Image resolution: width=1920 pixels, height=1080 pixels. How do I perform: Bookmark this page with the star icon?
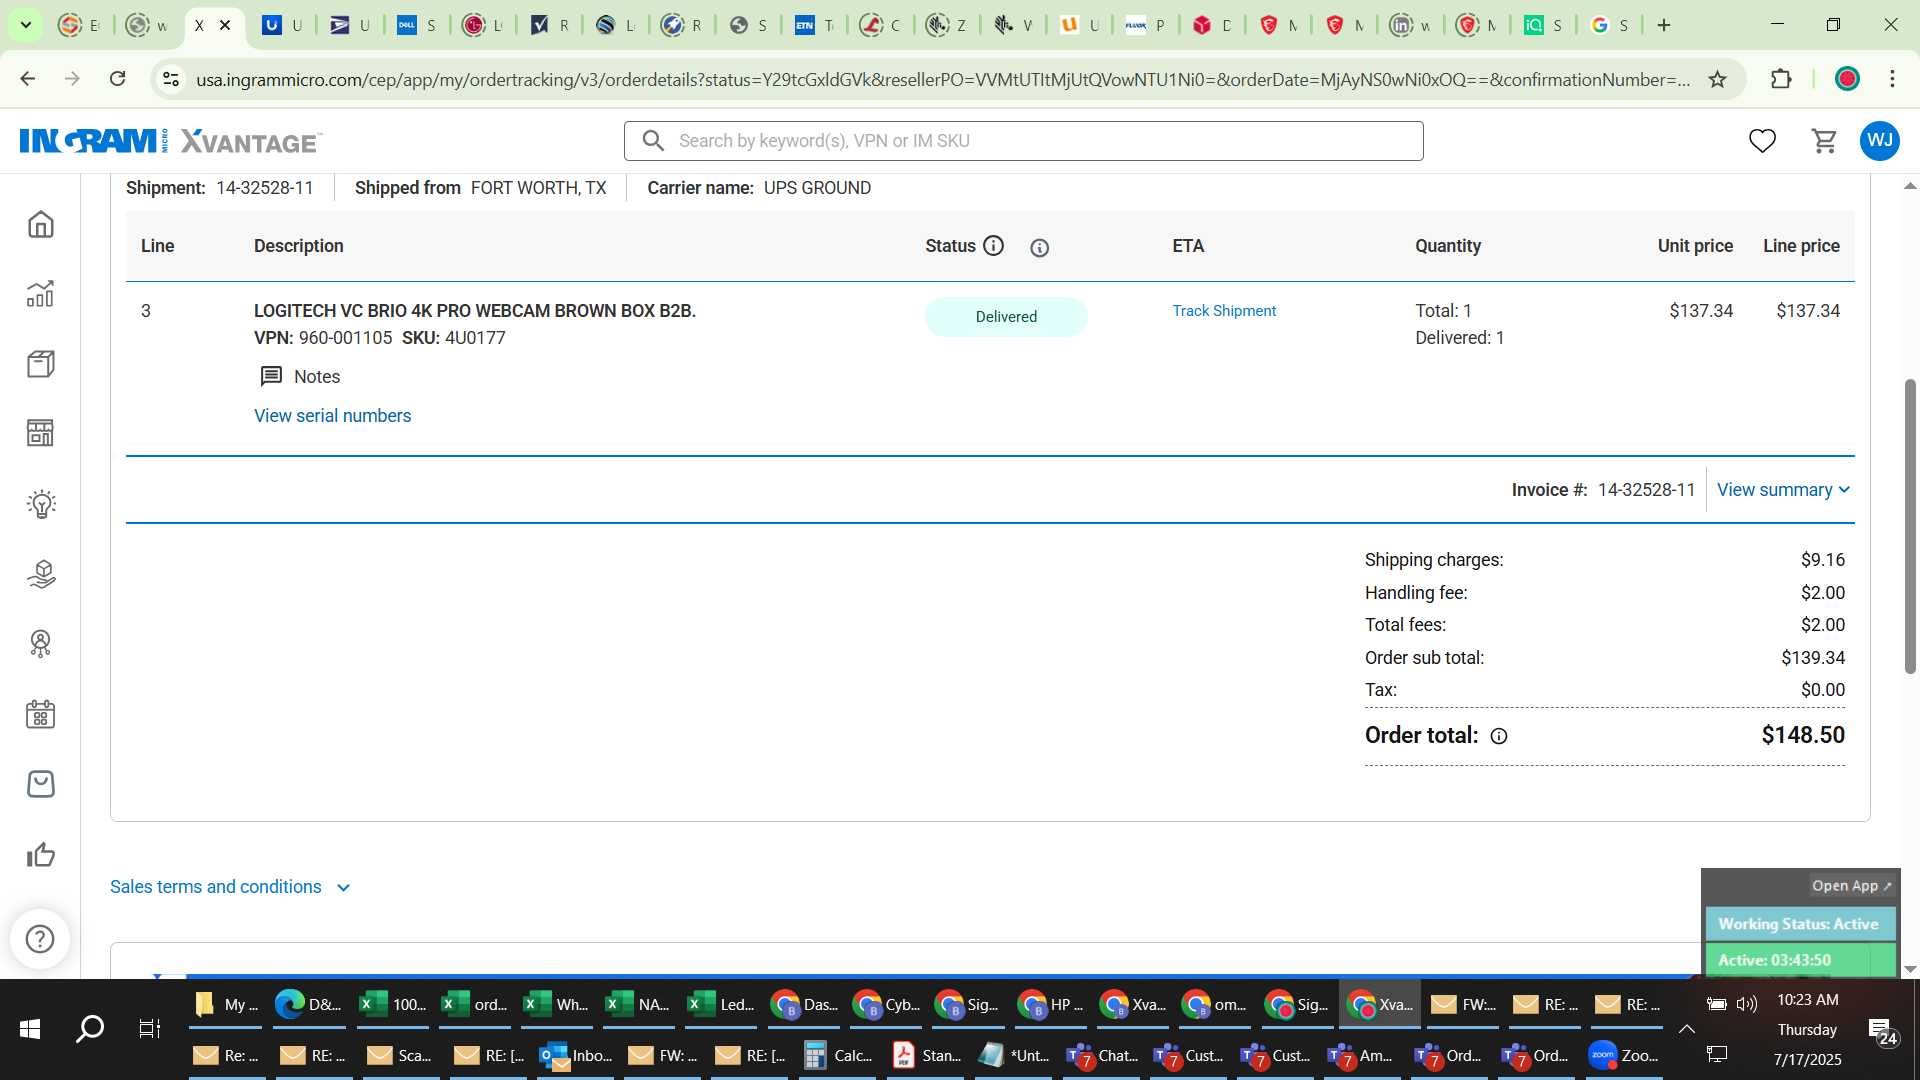[x=1717, y=79]
